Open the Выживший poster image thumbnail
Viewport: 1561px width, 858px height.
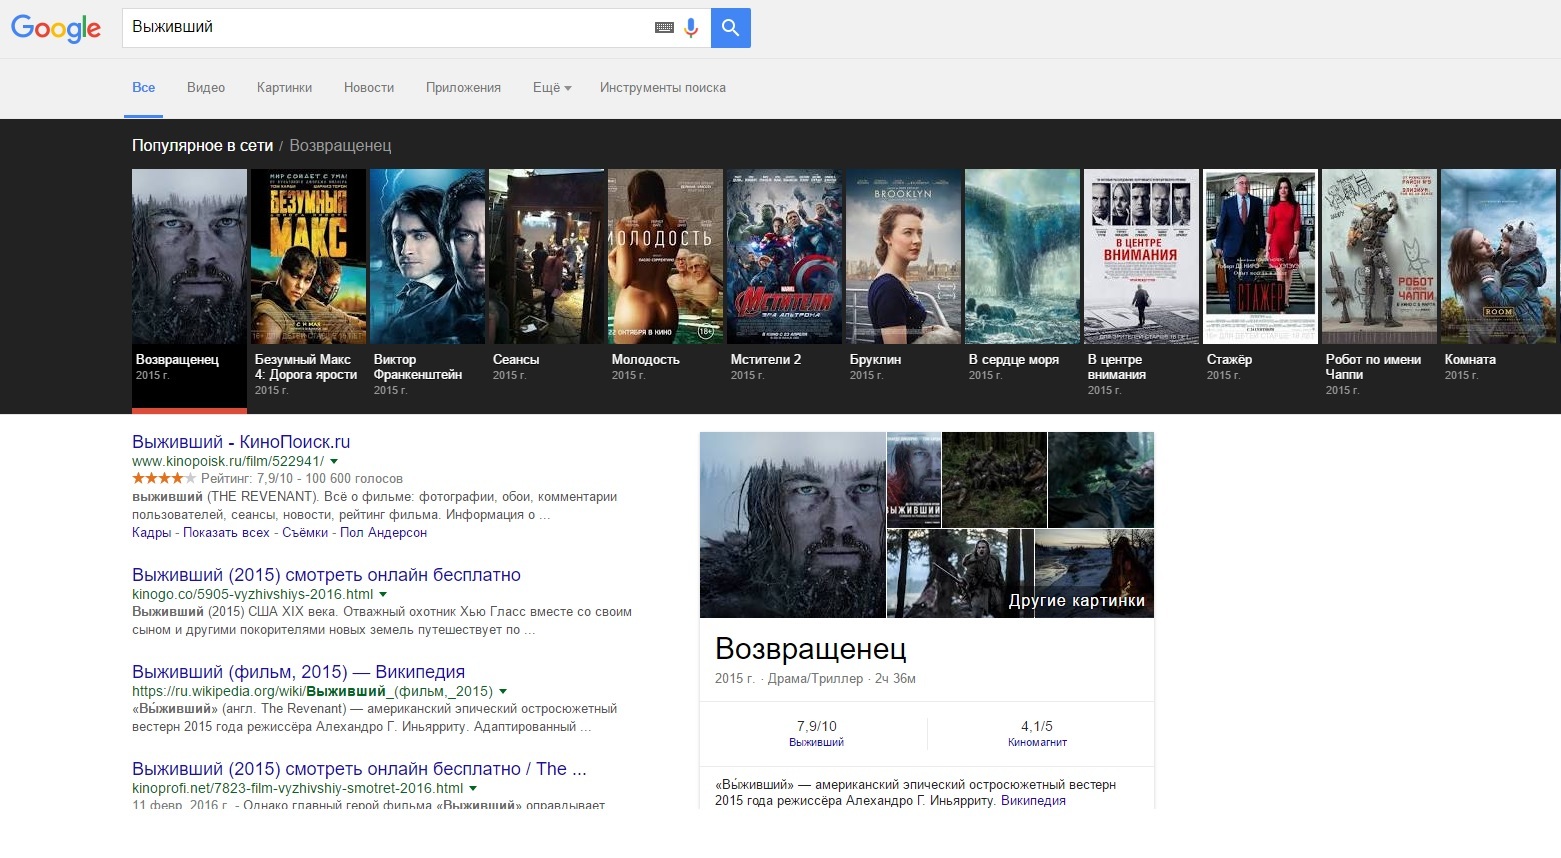(x=914, y=480)
